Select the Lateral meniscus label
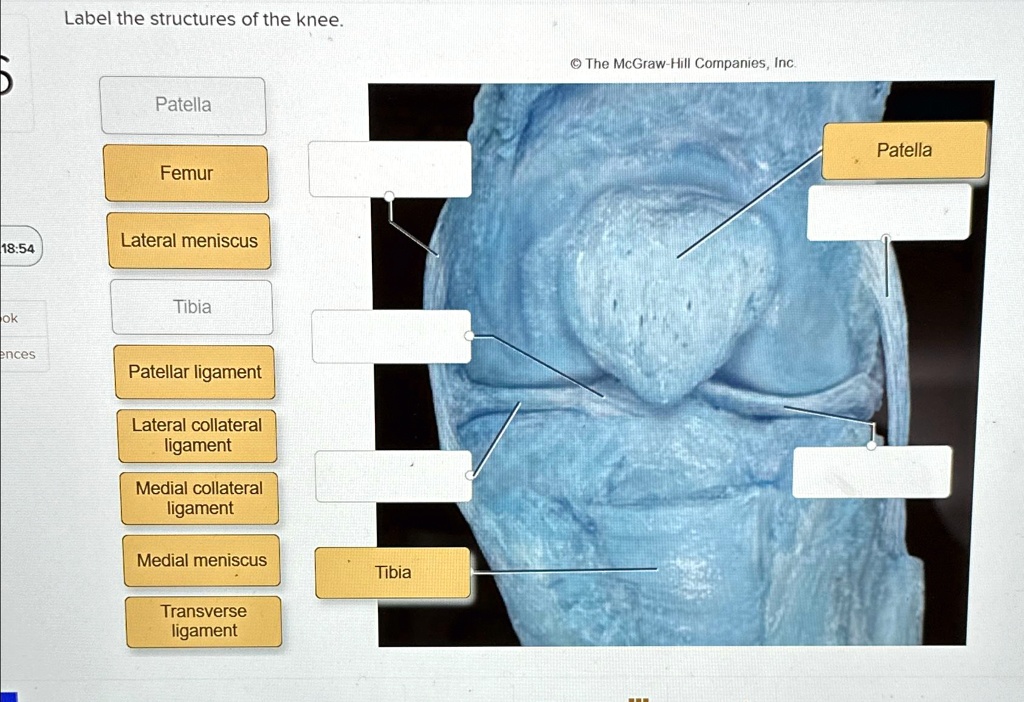The image size is (1024, 702). 188,240
